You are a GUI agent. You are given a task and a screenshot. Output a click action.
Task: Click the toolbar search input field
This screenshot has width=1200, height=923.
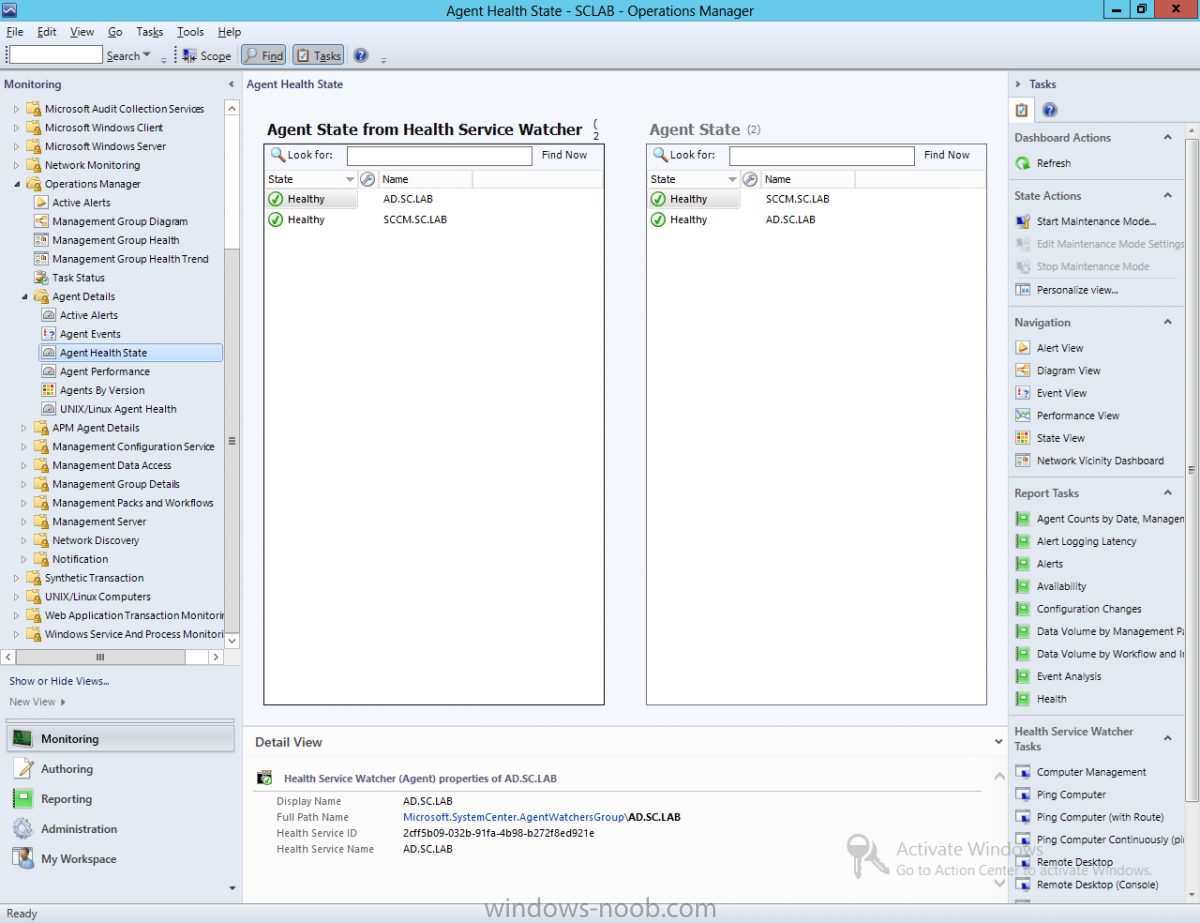click(x=56, y=55)
